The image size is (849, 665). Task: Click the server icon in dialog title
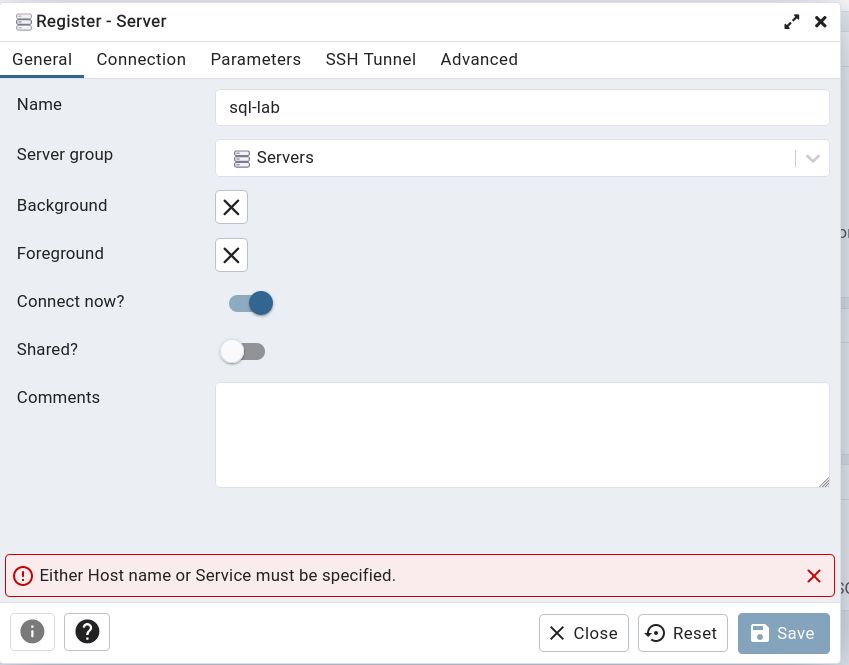[24, 21]
